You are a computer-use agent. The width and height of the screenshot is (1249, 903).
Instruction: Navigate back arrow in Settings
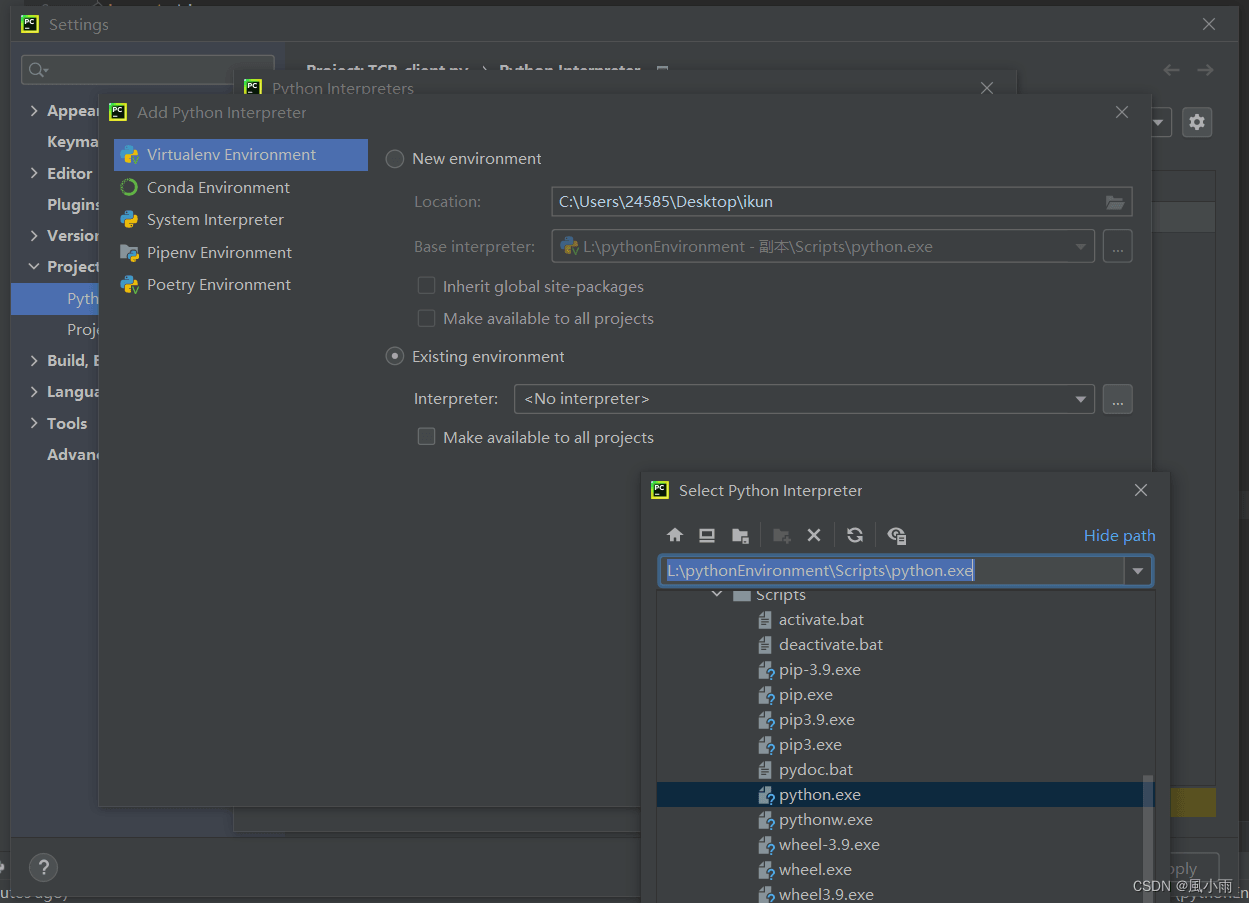point(1172,70)
